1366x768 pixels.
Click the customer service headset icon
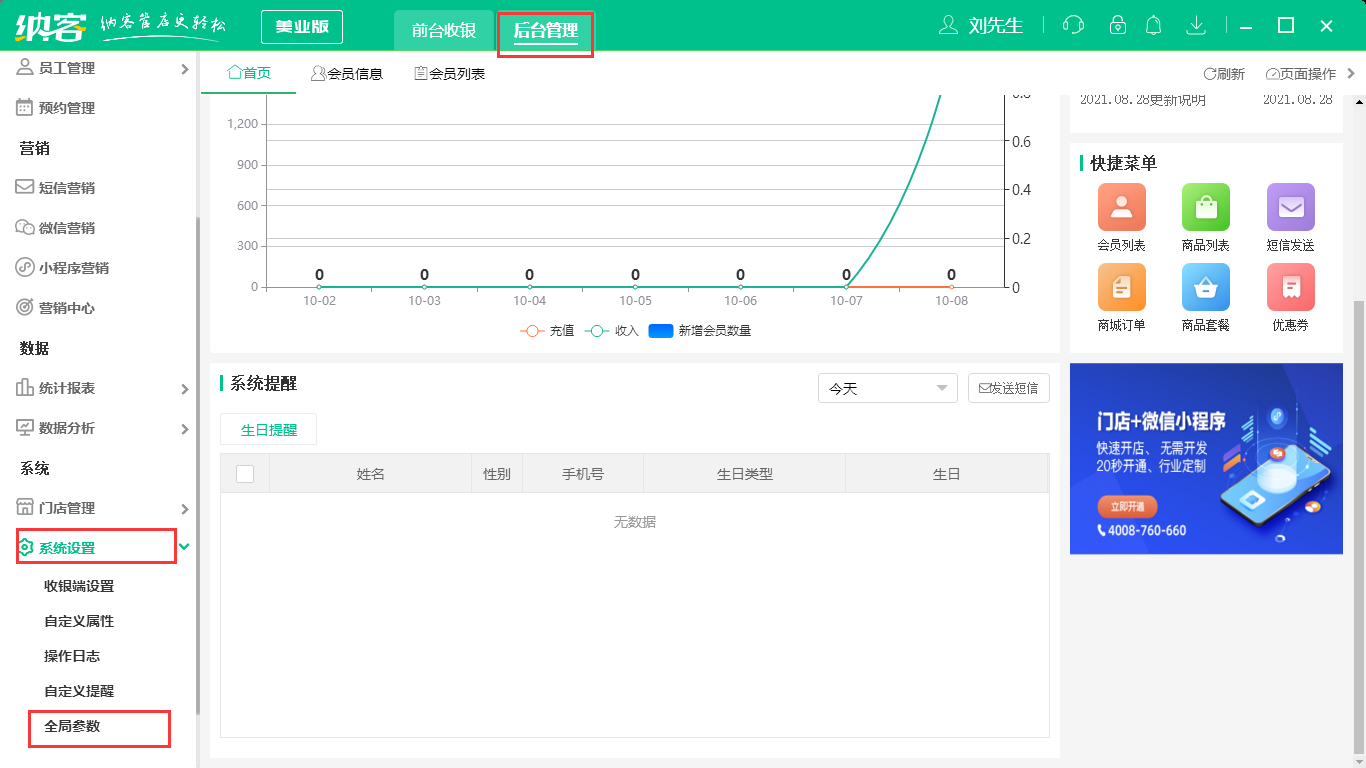coord(1073,25)
